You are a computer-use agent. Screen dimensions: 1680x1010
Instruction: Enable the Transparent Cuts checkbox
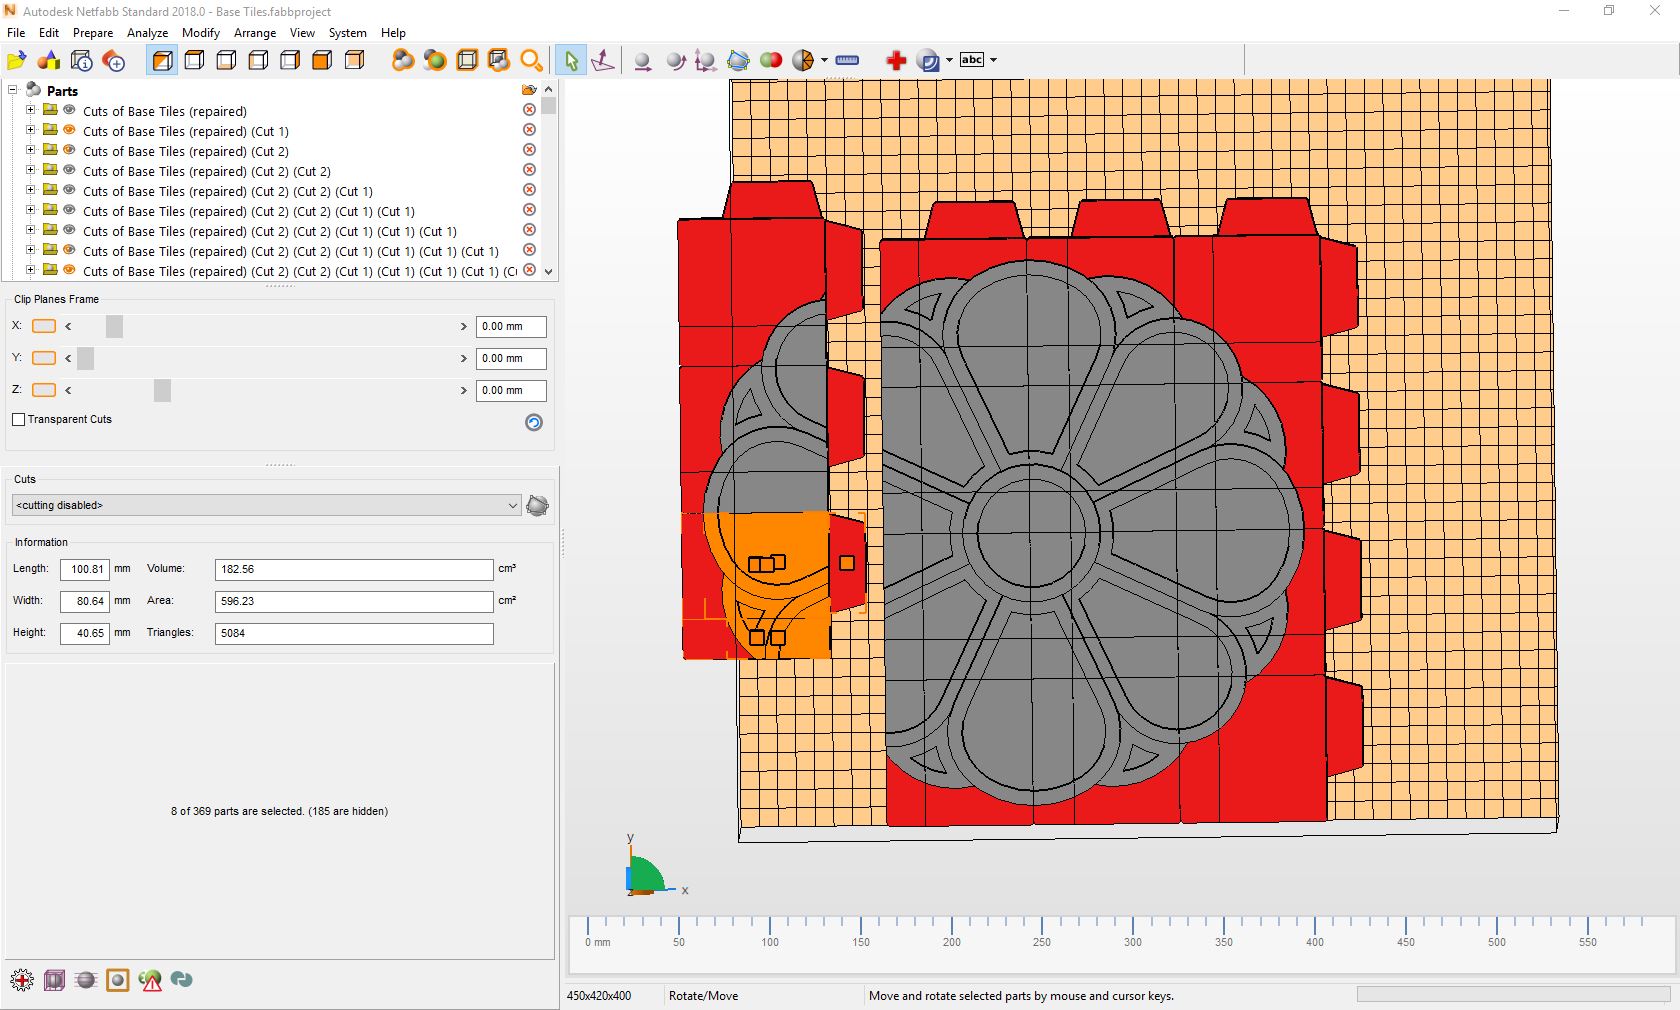(x=19, y=420)
